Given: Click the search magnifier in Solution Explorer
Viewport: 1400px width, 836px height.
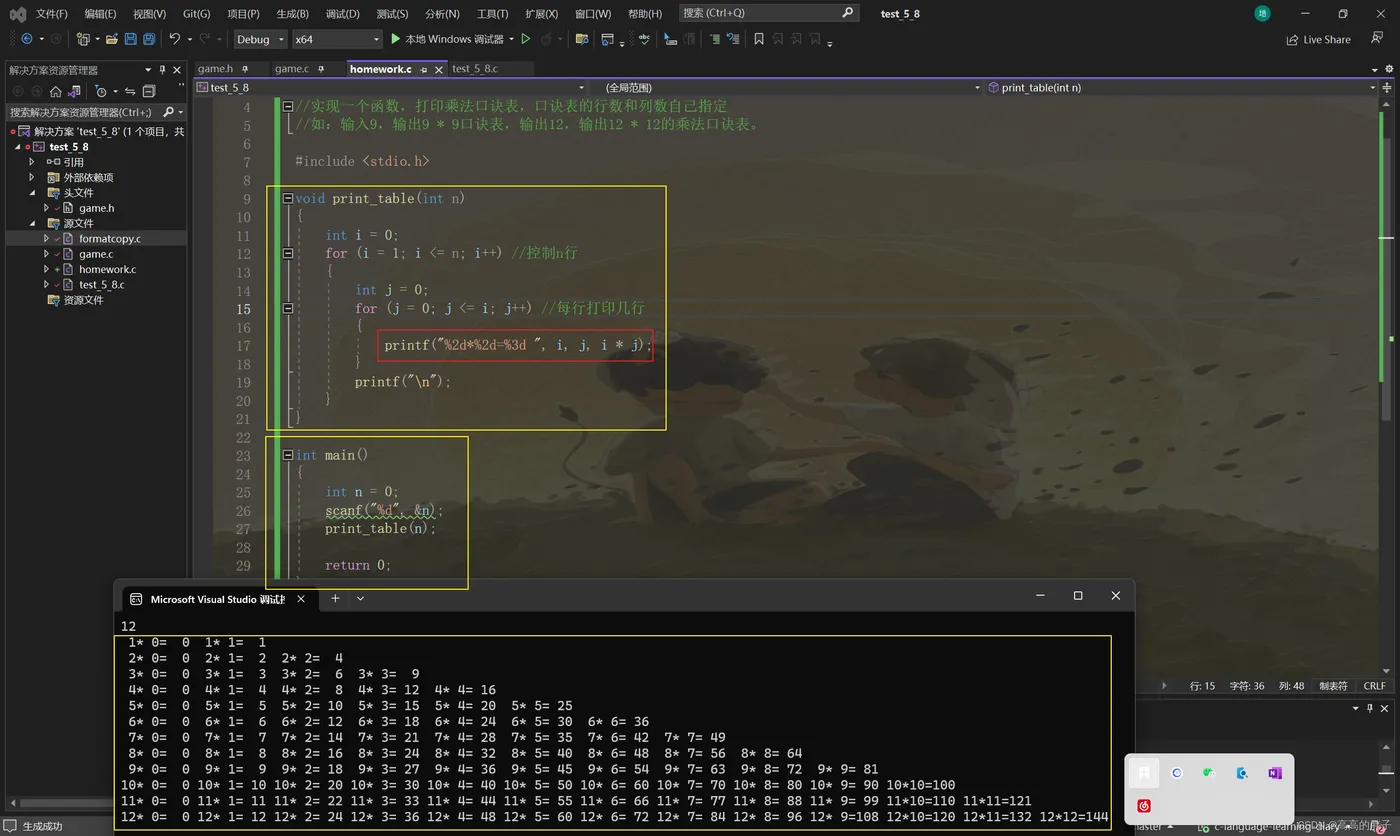Looking at the screenshot, I should click(x=168, y=112).
